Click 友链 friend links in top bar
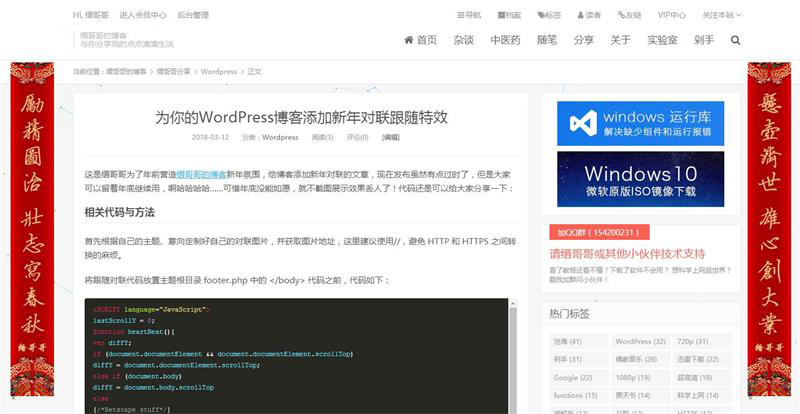800x414 pixels. pos(630,15)
